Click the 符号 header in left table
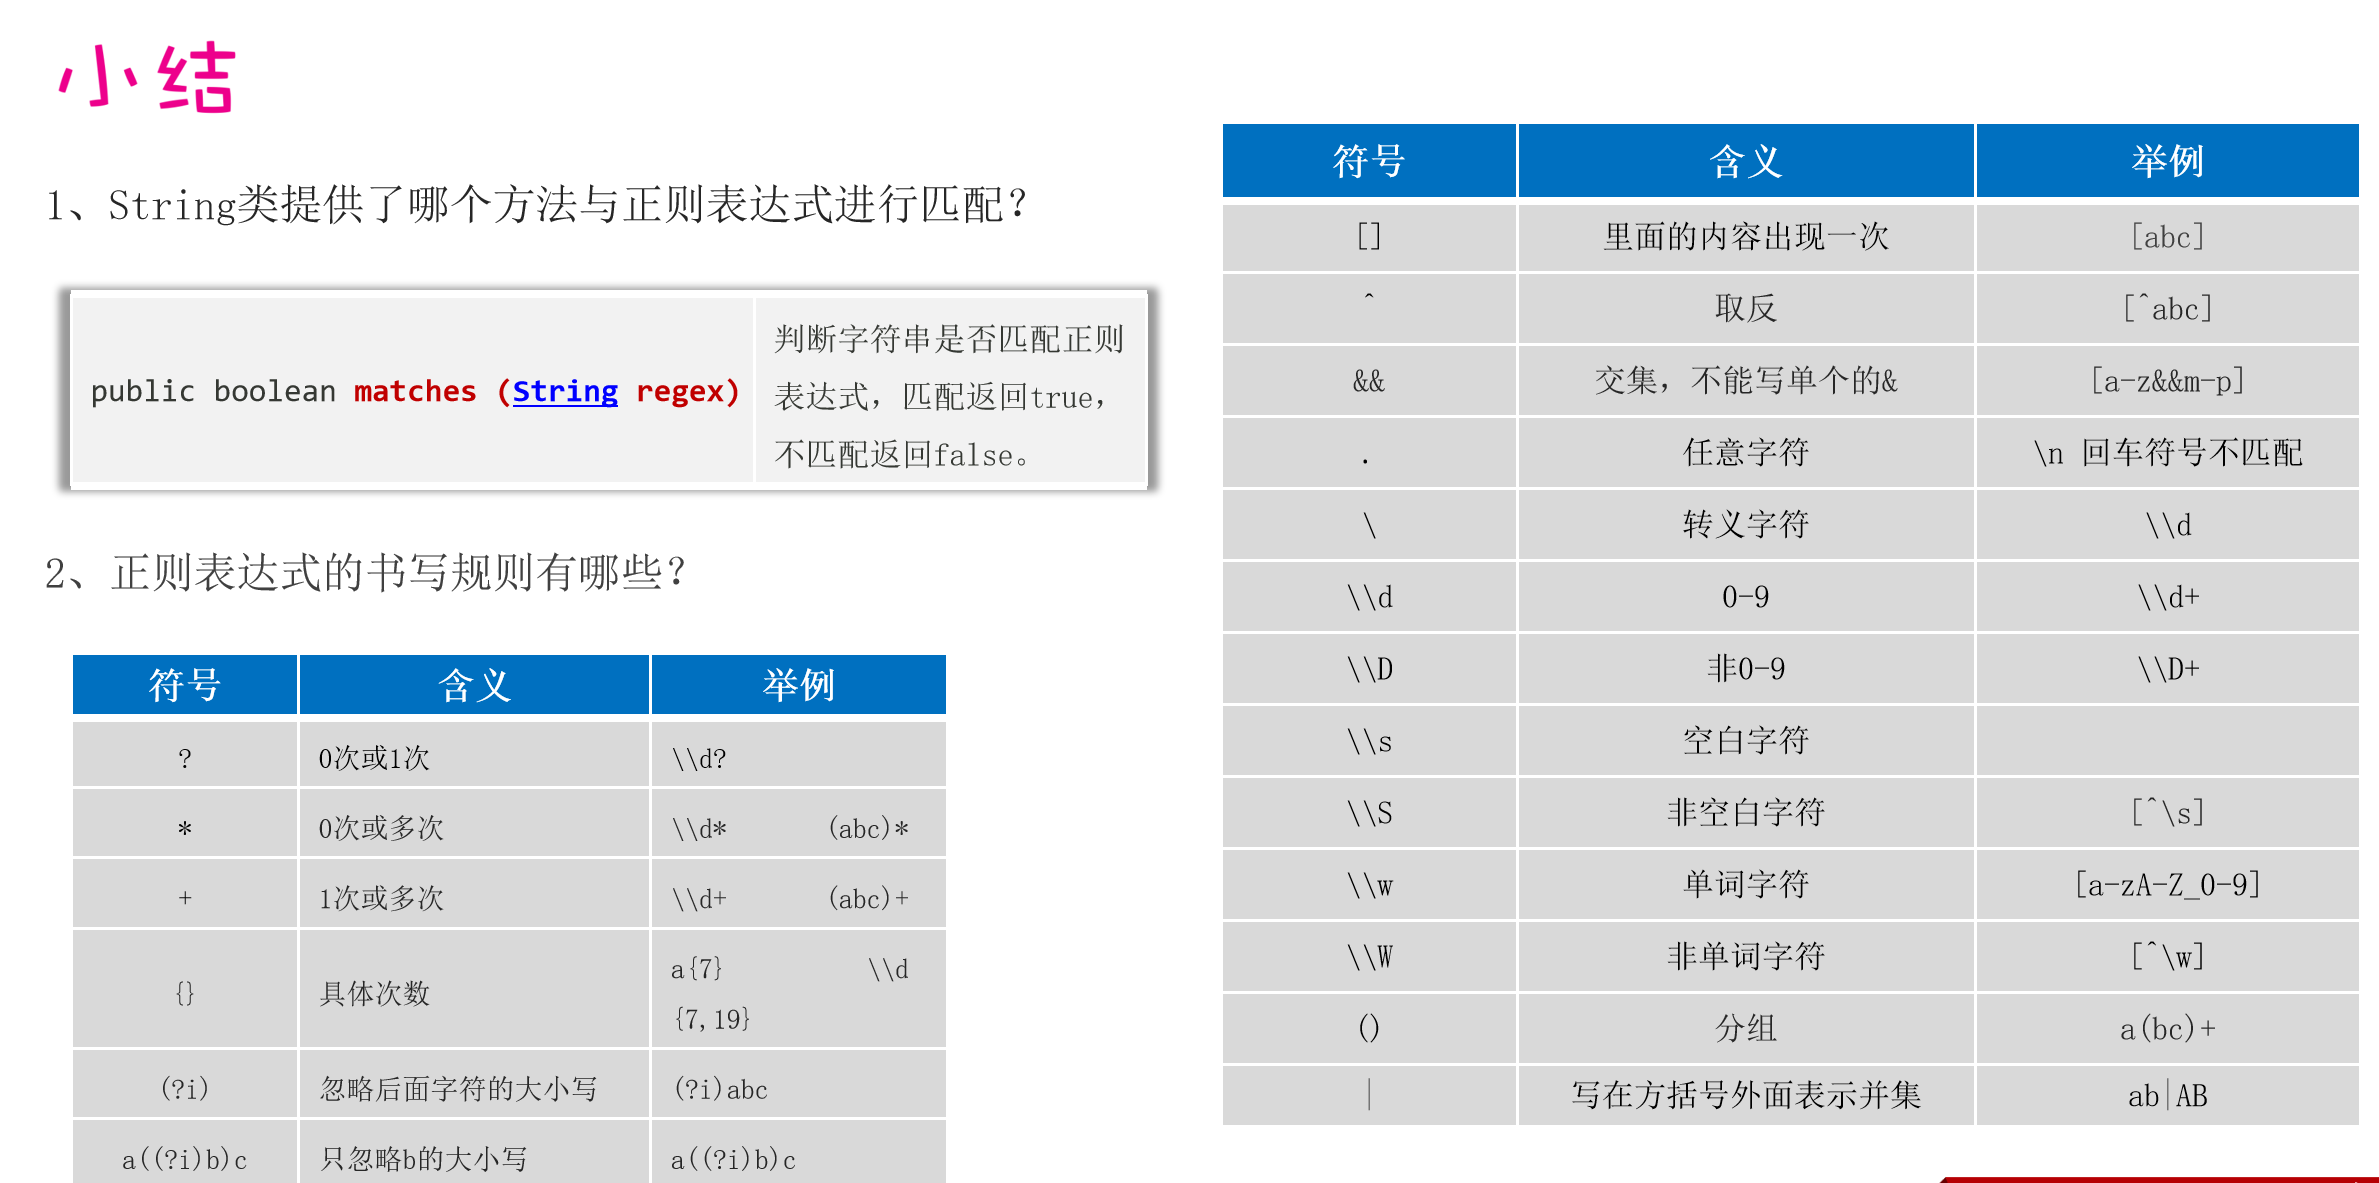The height and width of the screenshot is (1183, 2379). pos(184,685)
